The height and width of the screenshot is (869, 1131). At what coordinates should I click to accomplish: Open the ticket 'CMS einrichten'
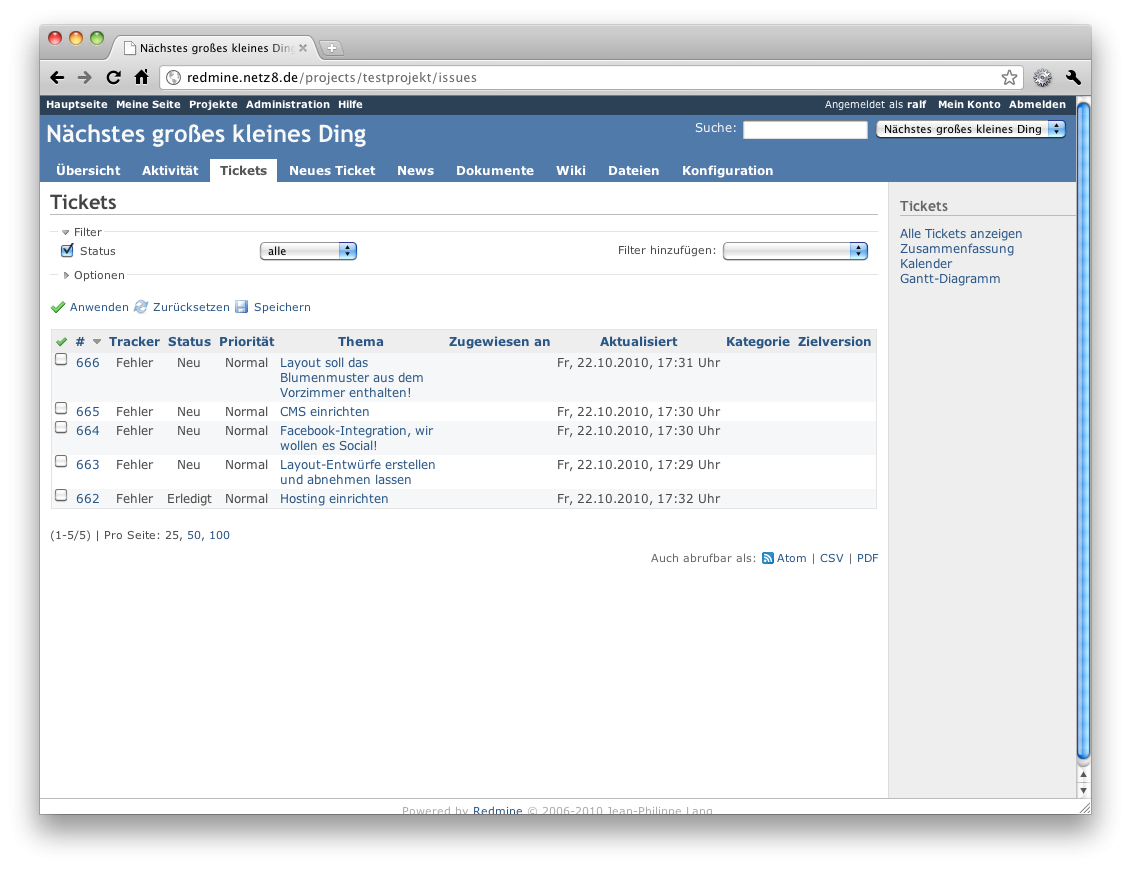[324, 411]
